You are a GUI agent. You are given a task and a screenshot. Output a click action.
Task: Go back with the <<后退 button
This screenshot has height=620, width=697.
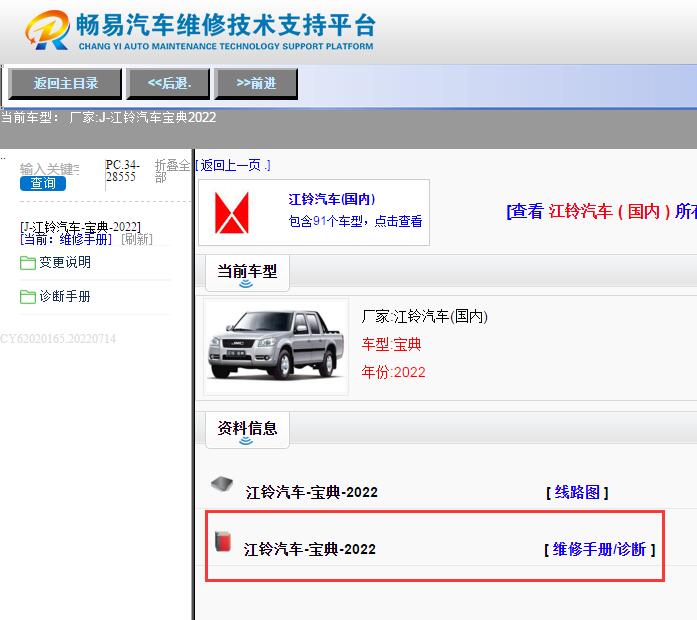tap(168, 83)
